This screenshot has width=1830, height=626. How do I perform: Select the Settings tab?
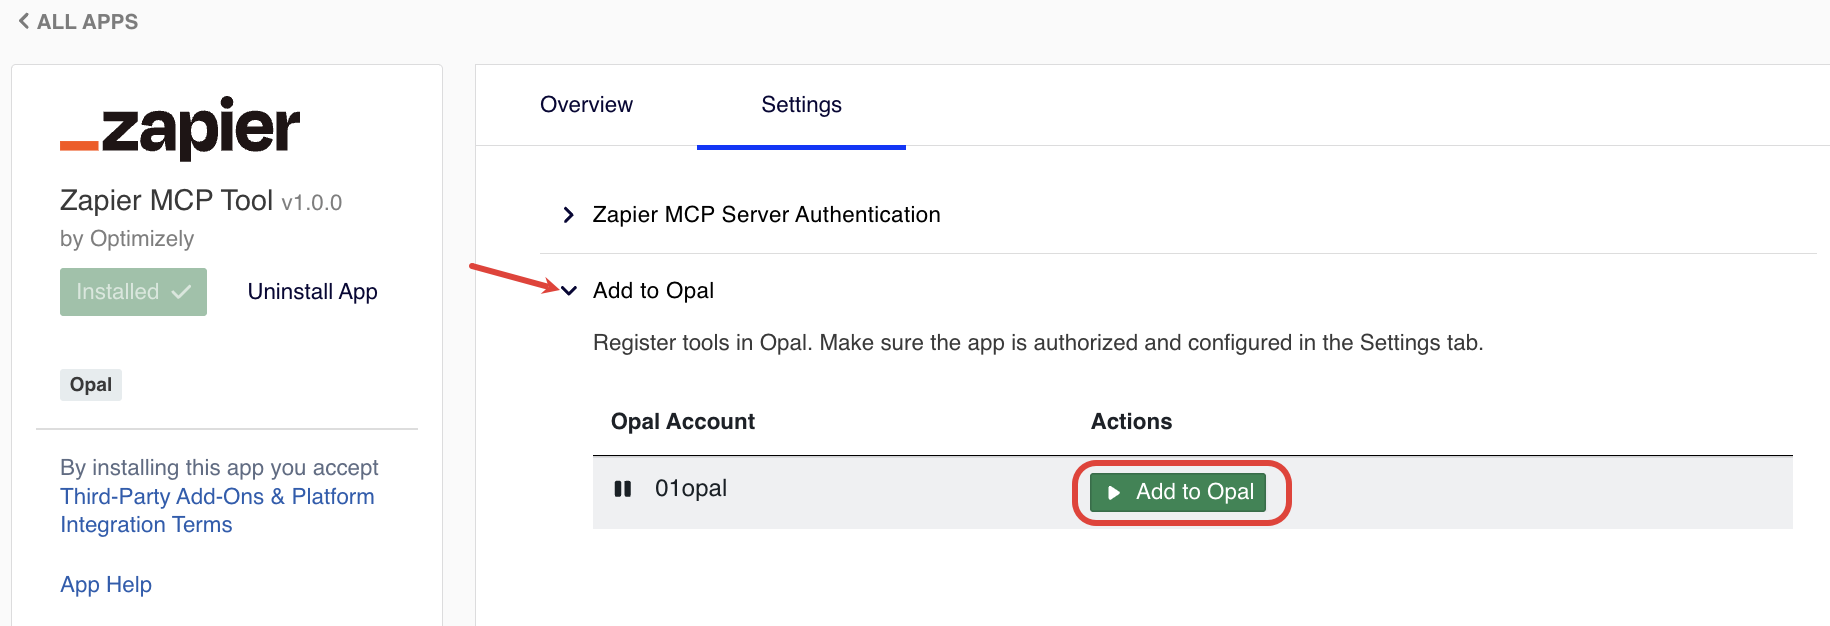(801, 105)
